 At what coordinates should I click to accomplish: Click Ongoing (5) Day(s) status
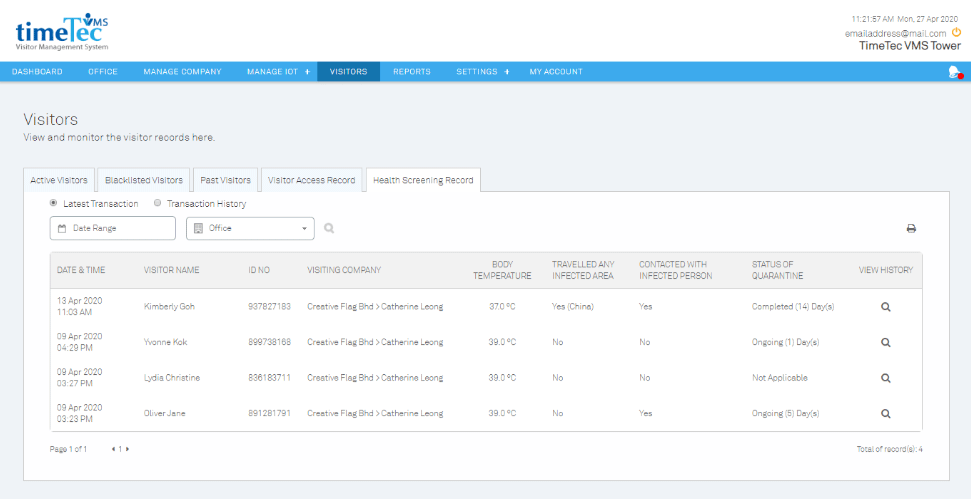pos(785,414)
